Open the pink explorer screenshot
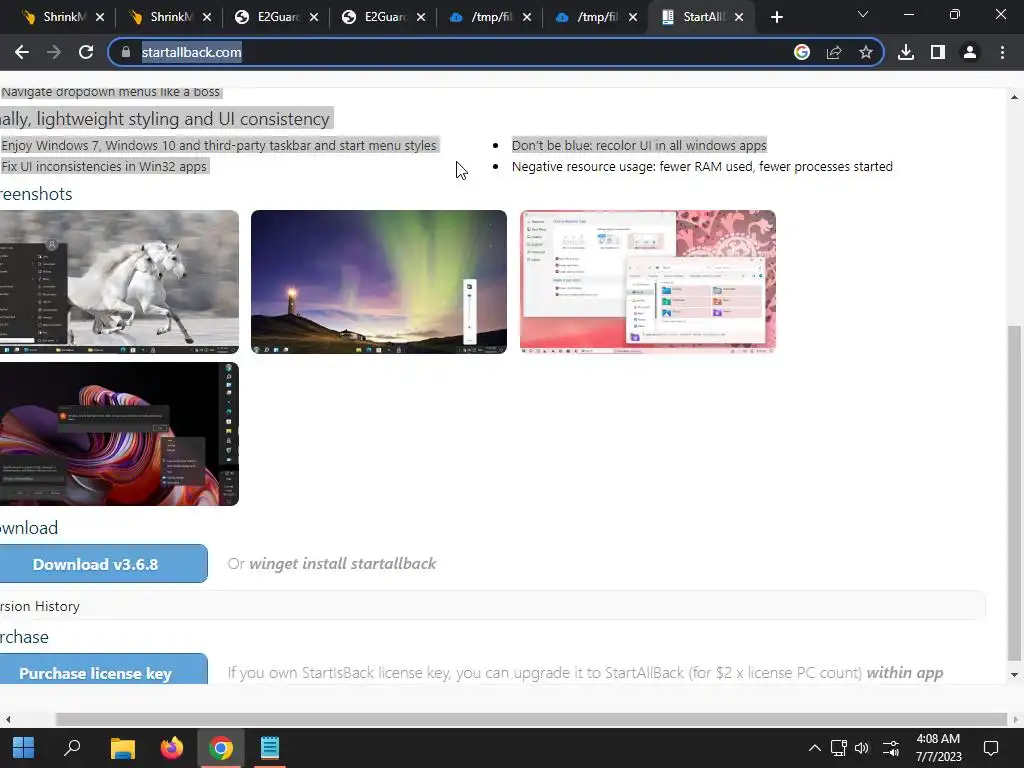Image resolution: width=1024 pixels, height=768 pixels. point(648,281)
